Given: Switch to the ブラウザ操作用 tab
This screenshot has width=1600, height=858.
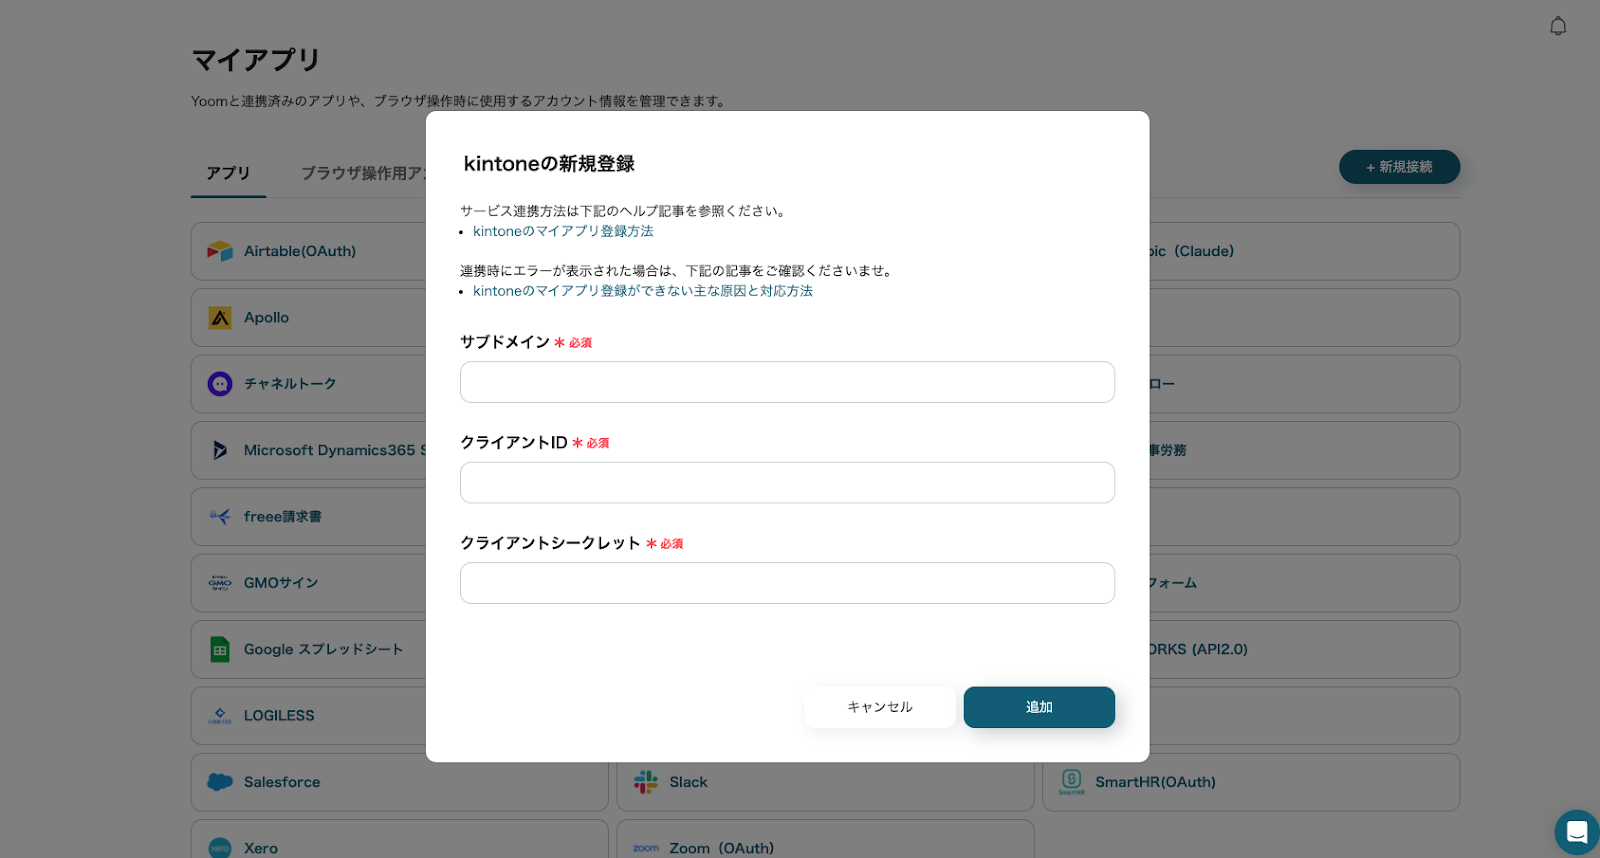Looking at the screenshot, I should (x=363, y=173).
